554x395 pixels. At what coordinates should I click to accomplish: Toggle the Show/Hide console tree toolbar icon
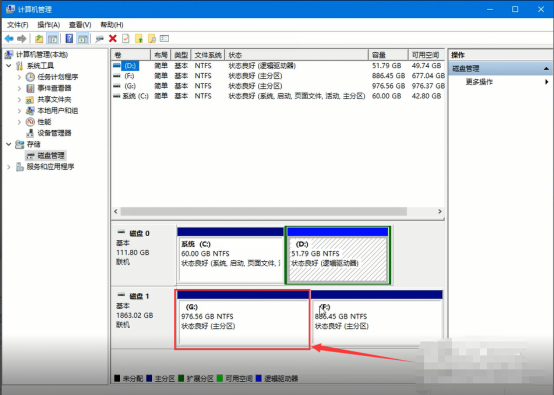point(53,39)
